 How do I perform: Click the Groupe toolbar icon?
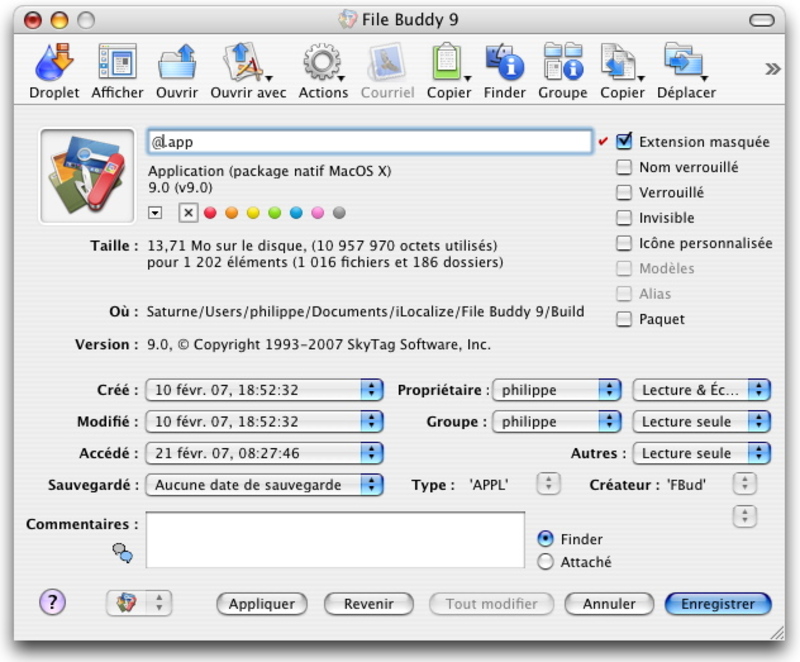[563, 62]
